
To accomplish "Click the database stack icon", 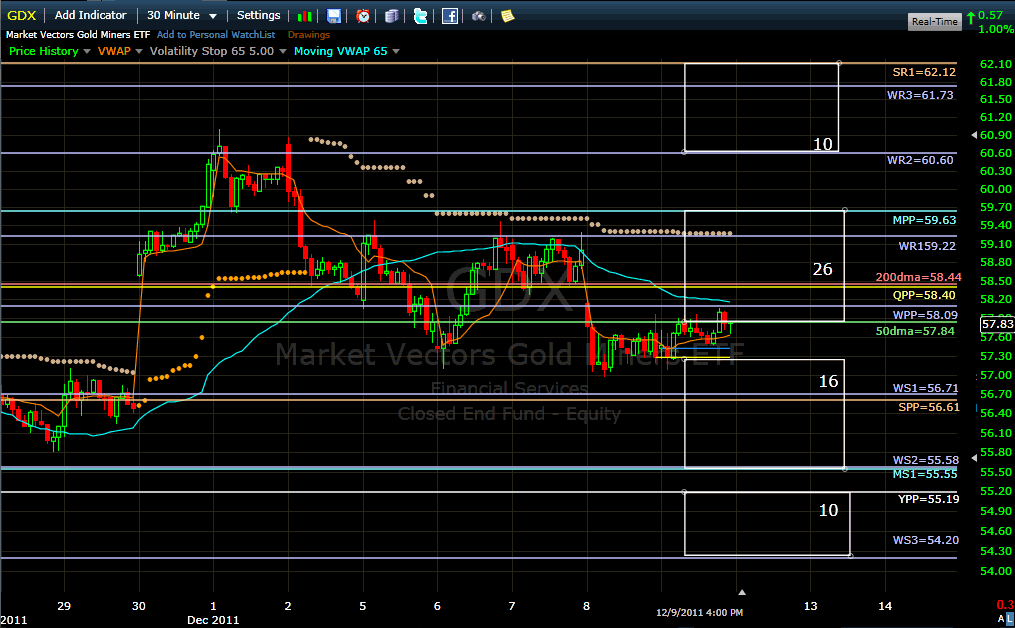I will tap(392, 16).
